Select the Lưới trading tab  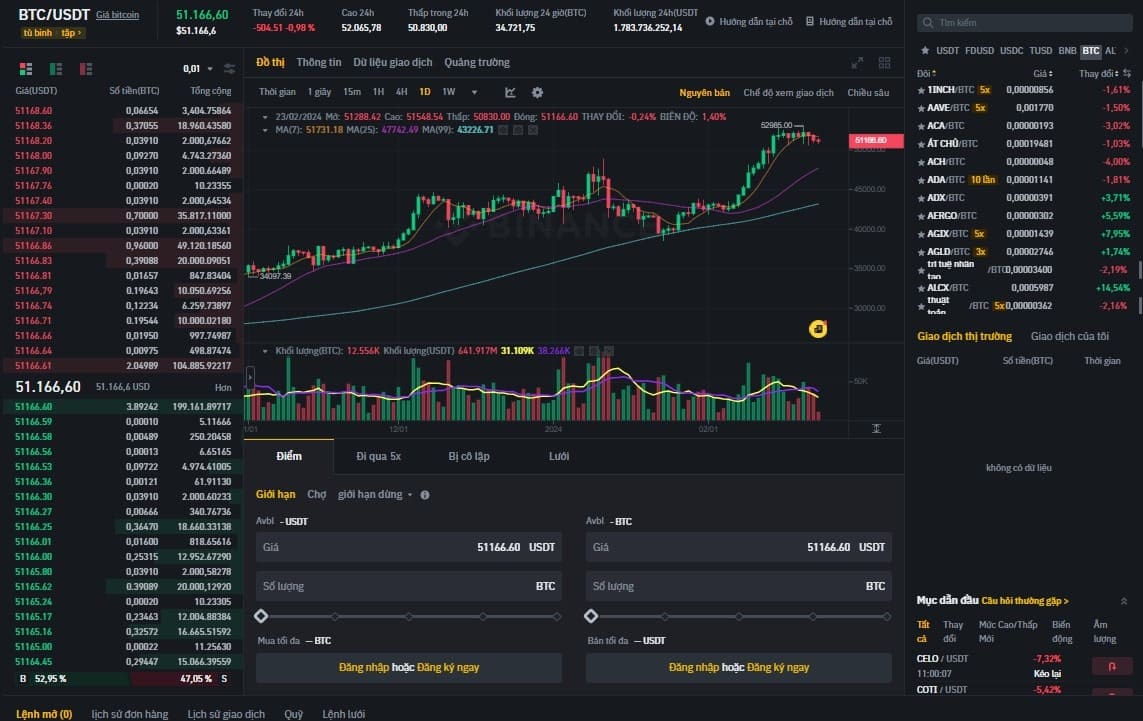tap(558, 456)
